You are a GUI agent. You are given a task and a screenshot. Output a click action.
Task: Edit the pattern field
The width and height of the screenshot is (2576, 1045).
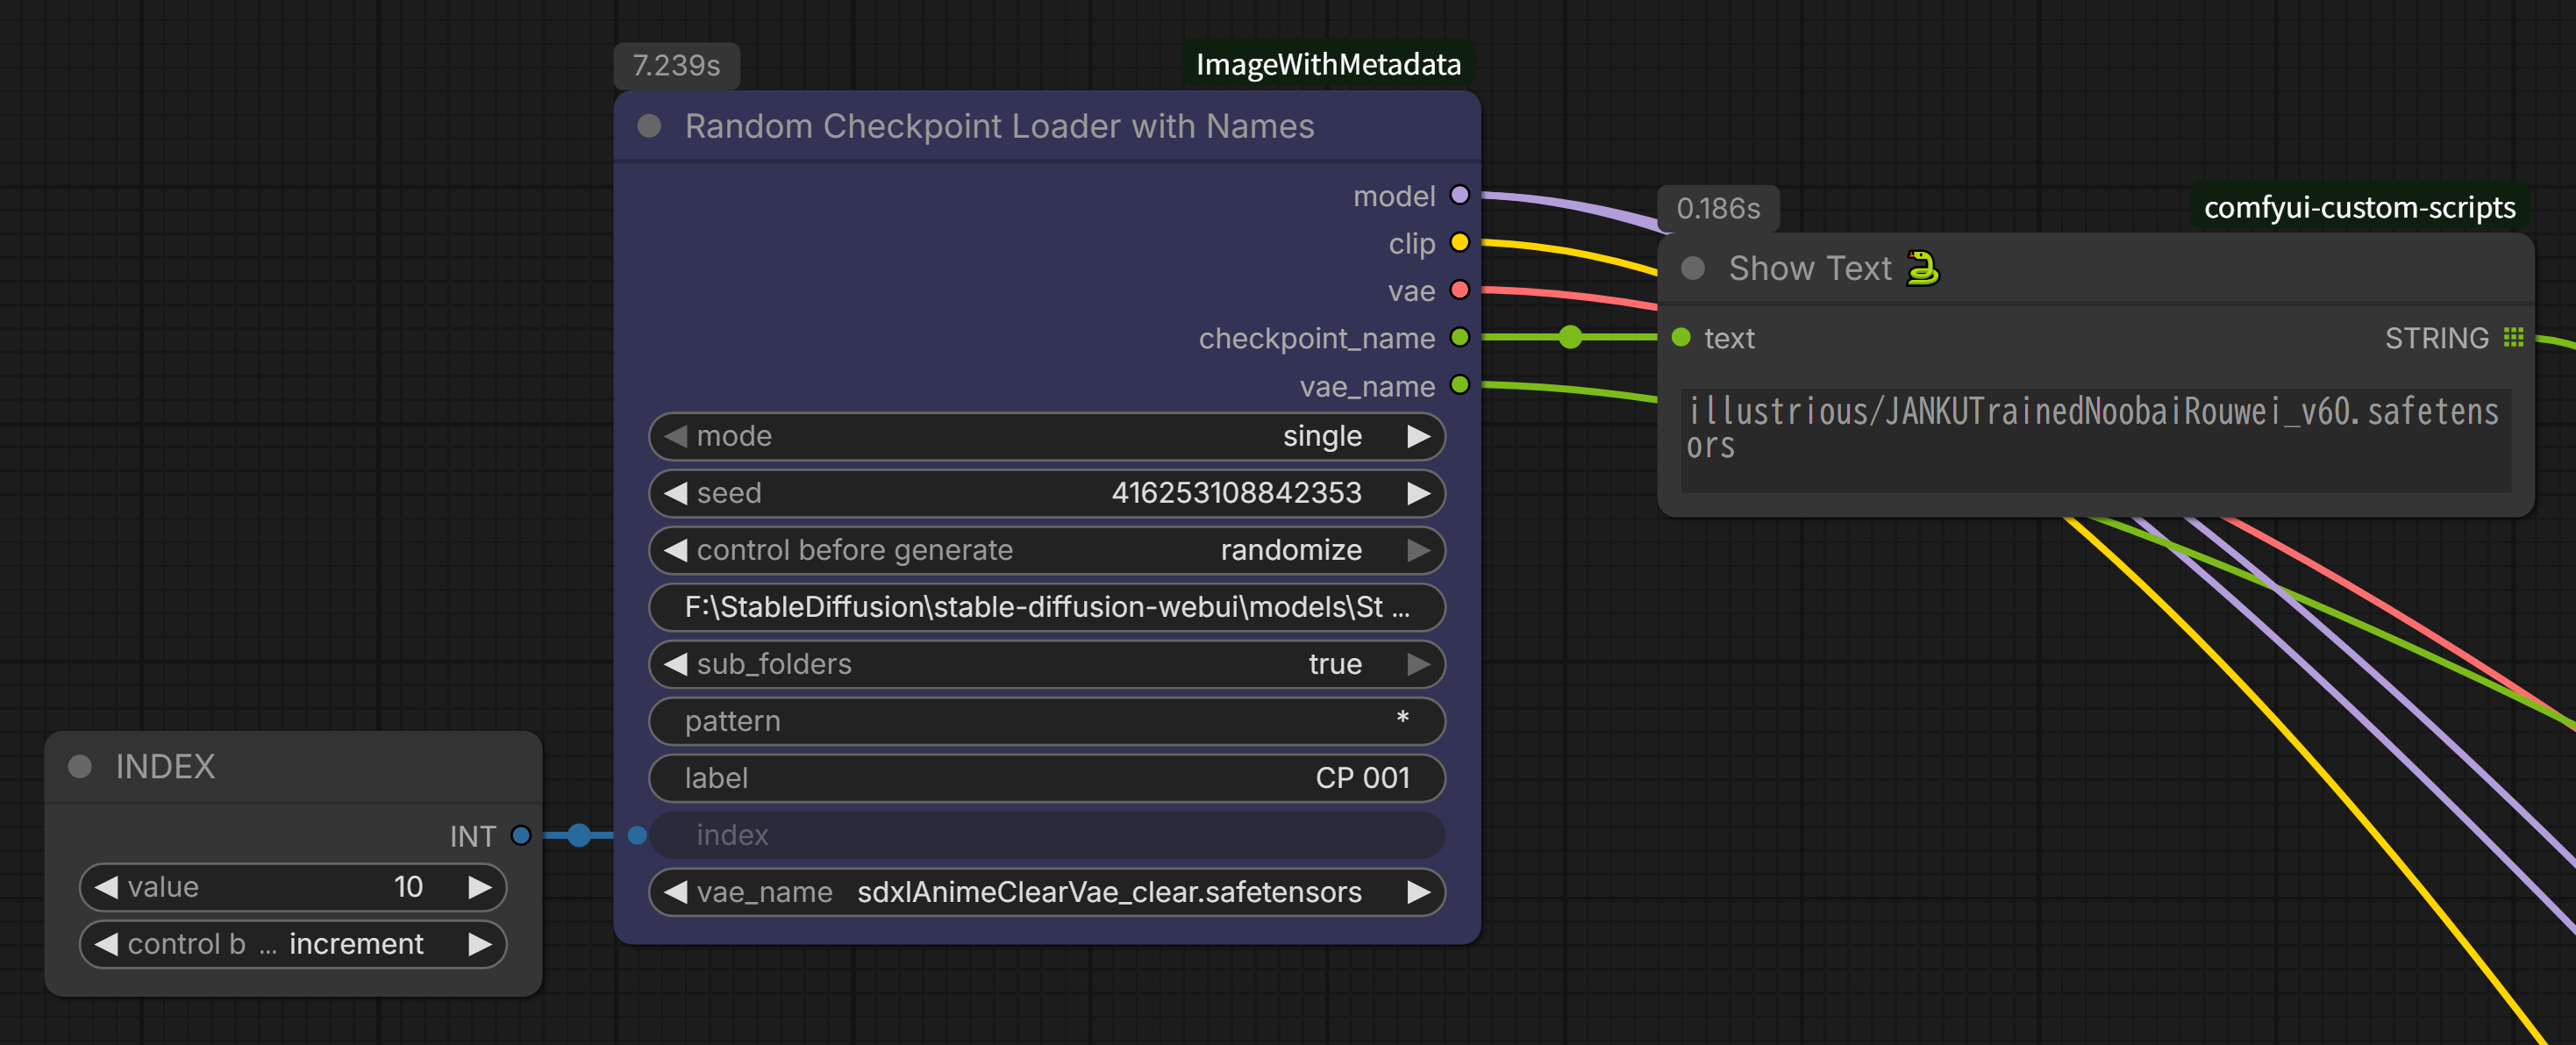point(1047,721)
